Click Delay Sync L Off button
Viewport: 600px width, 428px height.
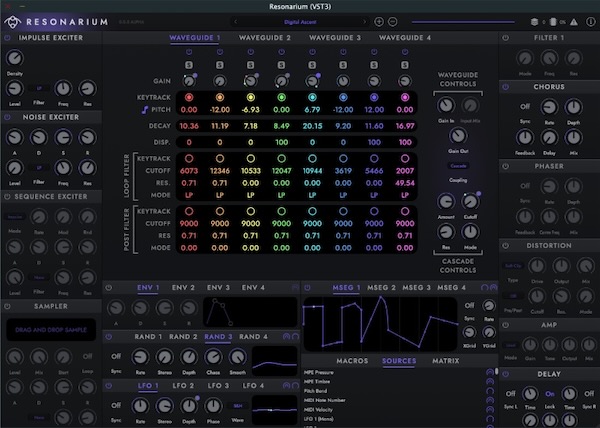(510, 394)
